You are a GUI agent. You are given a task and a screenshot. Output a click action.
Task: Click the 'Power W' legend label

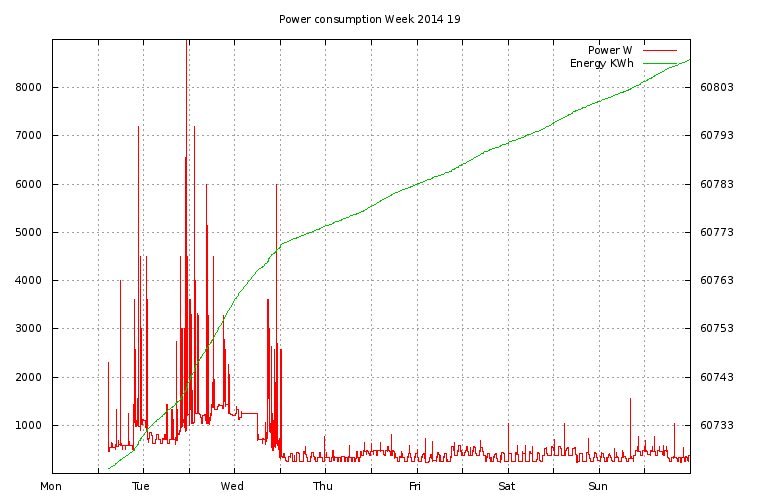610,50
